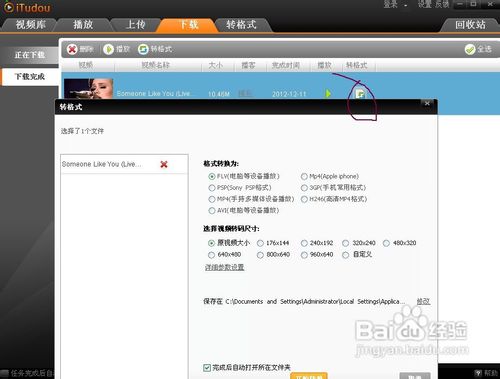The image size is (500, 379).
Task: Click 任务完成后 option in status bar
Action: point(32,373)
